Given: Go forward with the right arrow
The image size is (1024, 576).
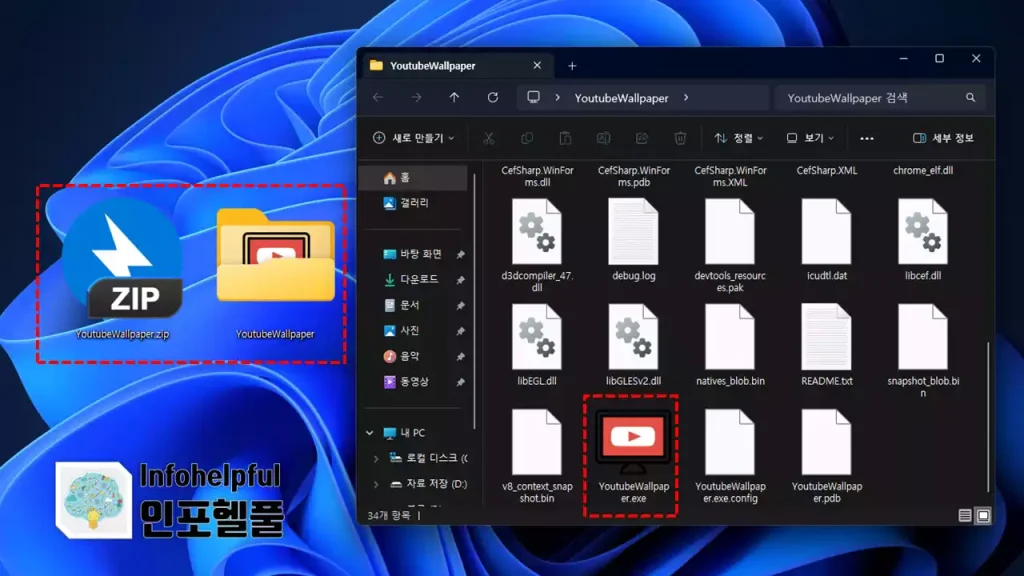Looking at the screenshot, I should point(416,98).
